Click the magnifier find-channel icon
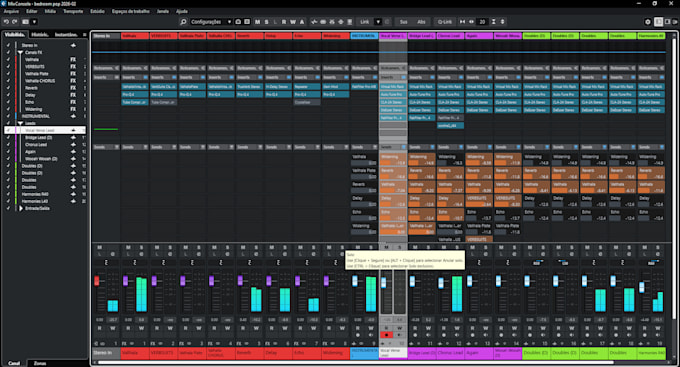 [x=183, y=22]
